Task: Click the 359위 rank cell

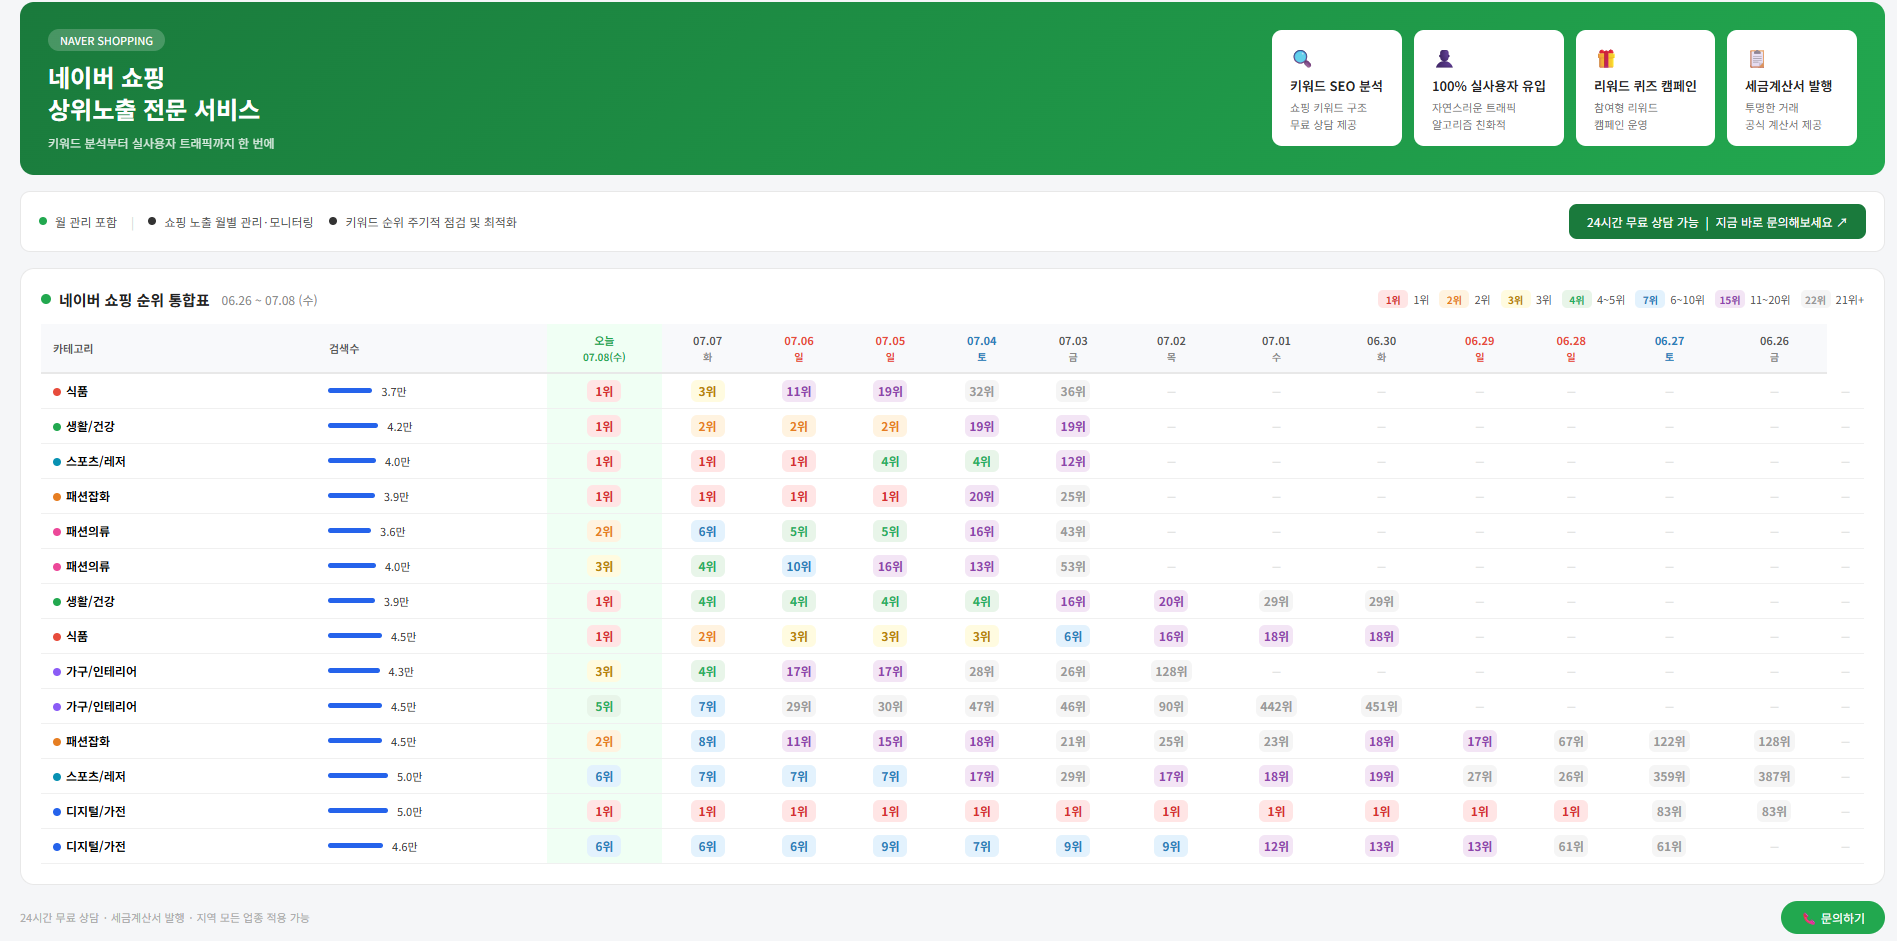Action: pyautogui.click(x=1669, y=776)
